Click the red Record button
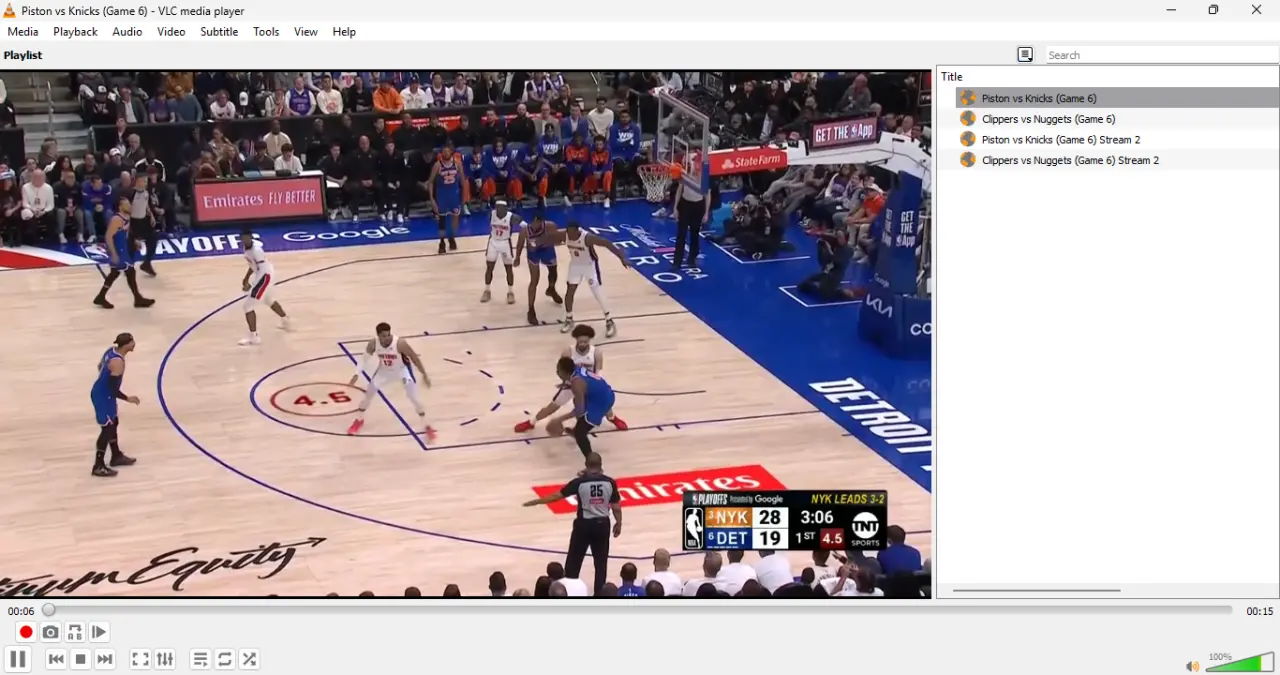 (26, 632)
